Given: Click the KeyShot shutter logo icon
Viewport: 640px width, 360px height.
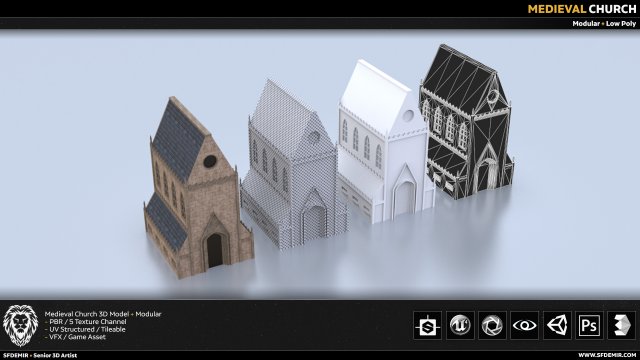Looking at the screenshot, I should tap(492, 325).
